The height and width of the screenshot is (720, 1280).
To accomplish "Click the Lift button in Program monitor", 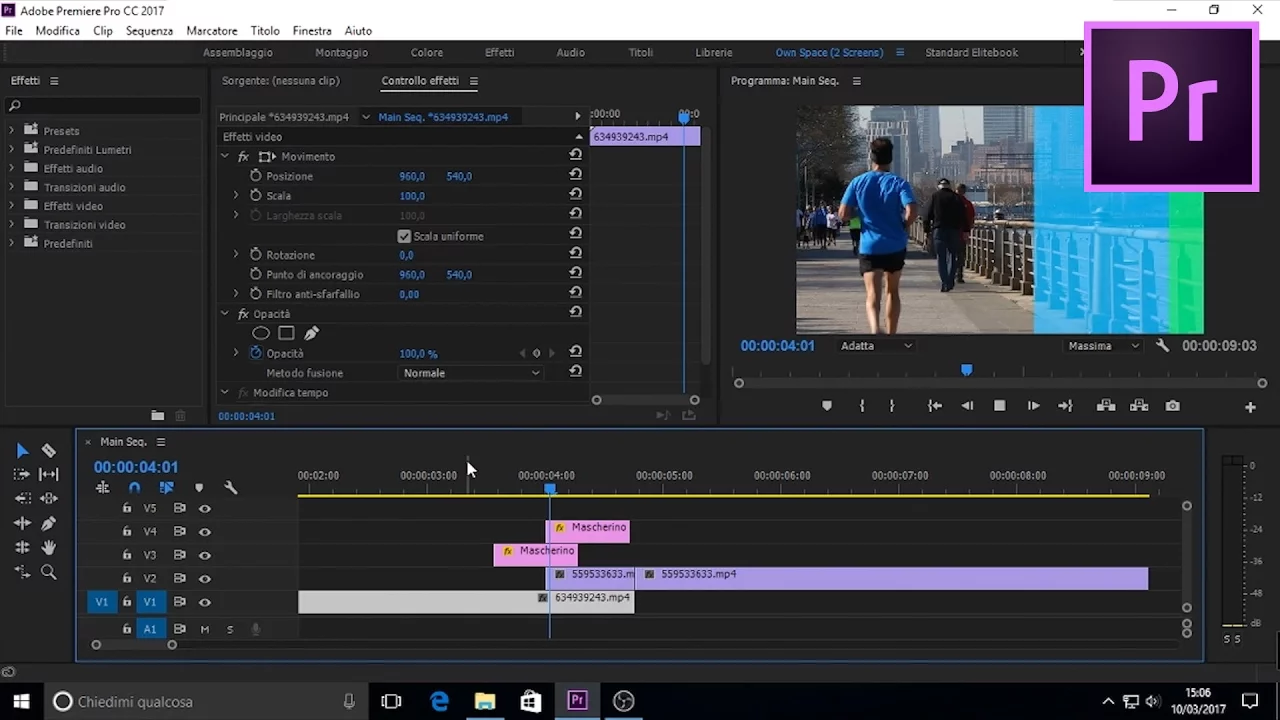I will click(x=1105, y=406).
